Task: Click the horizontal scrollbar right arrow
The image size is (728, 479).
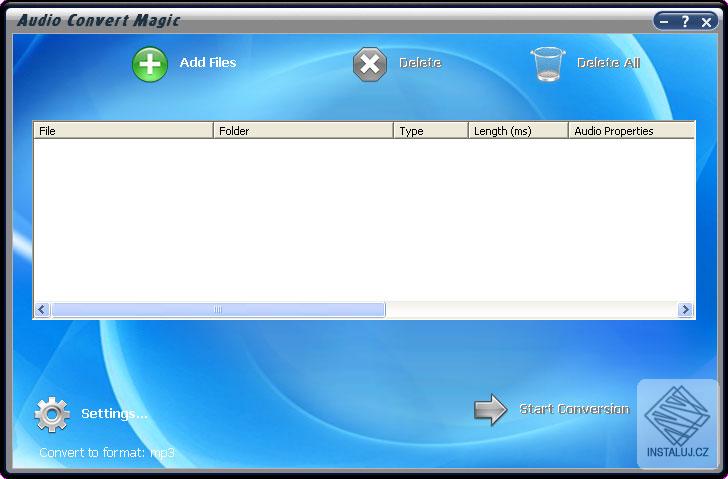Action: (x=685, y=310)
